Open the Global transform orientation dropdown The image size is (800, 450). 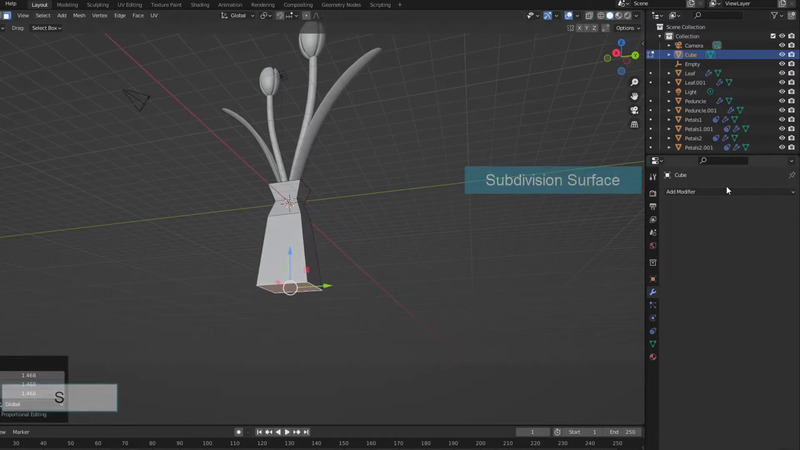pyautogui.click(x=237, y=15)
